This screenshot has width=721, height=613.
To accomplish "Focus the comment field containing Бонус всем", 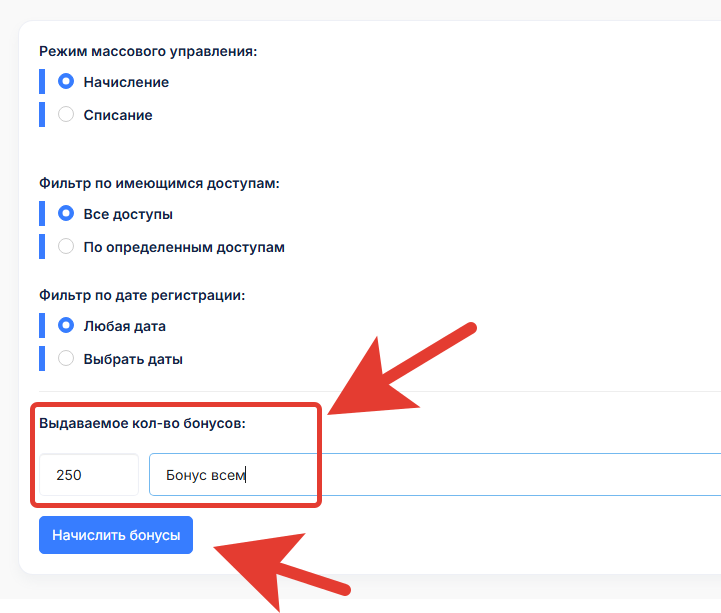I will coord(435,475).
